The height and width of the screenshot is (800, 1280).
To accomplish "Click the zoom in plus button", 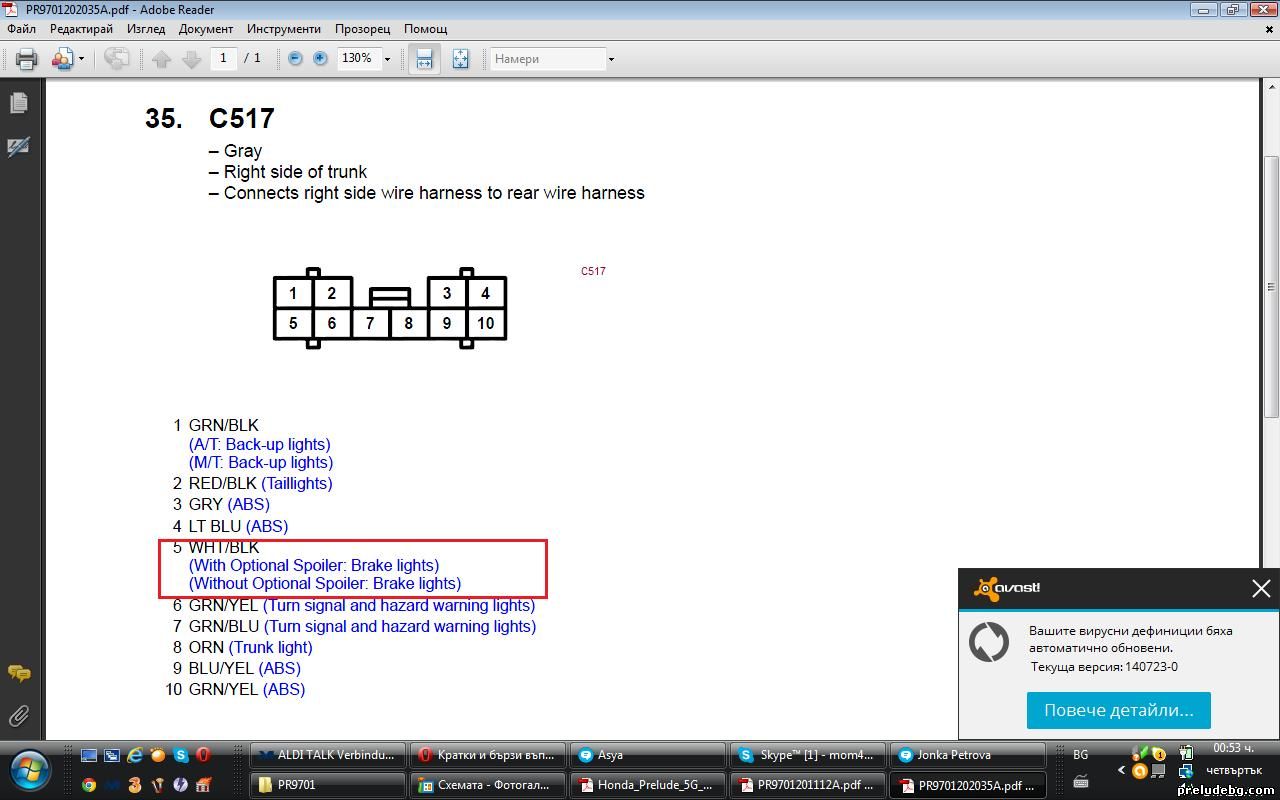I will [320, 59].
